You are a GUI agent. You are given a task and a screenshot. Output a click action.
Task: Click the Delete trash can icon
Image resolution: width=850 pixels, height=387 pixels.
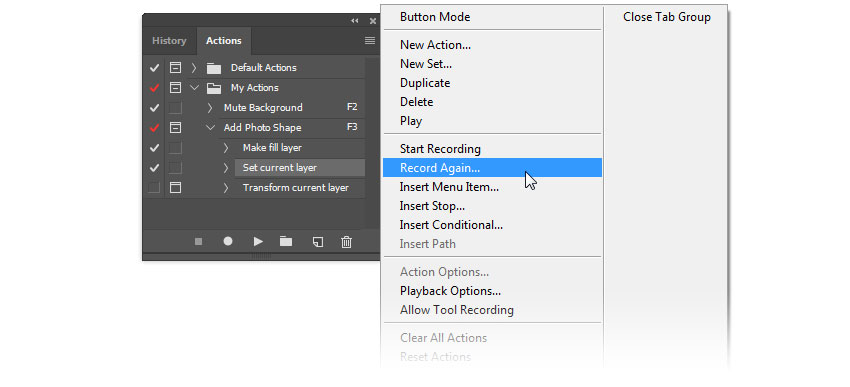(346, 242)
